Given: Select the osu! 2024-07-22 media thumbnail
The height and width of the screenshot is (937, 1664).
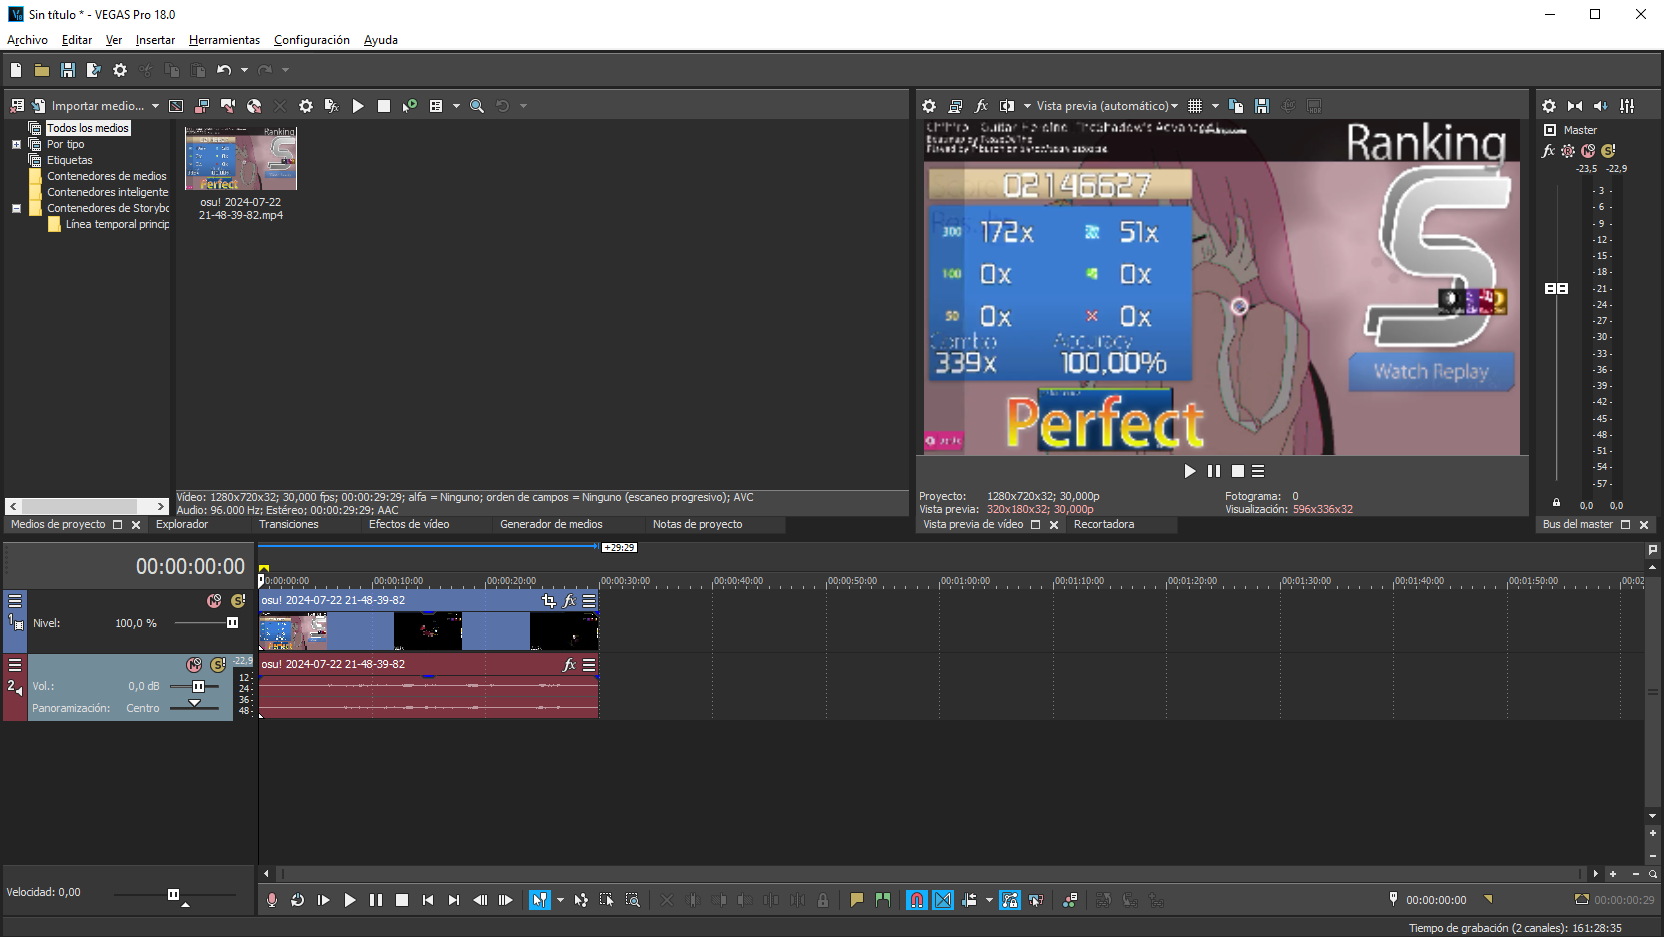Looking at the screenshot, I should coord(241,158).
